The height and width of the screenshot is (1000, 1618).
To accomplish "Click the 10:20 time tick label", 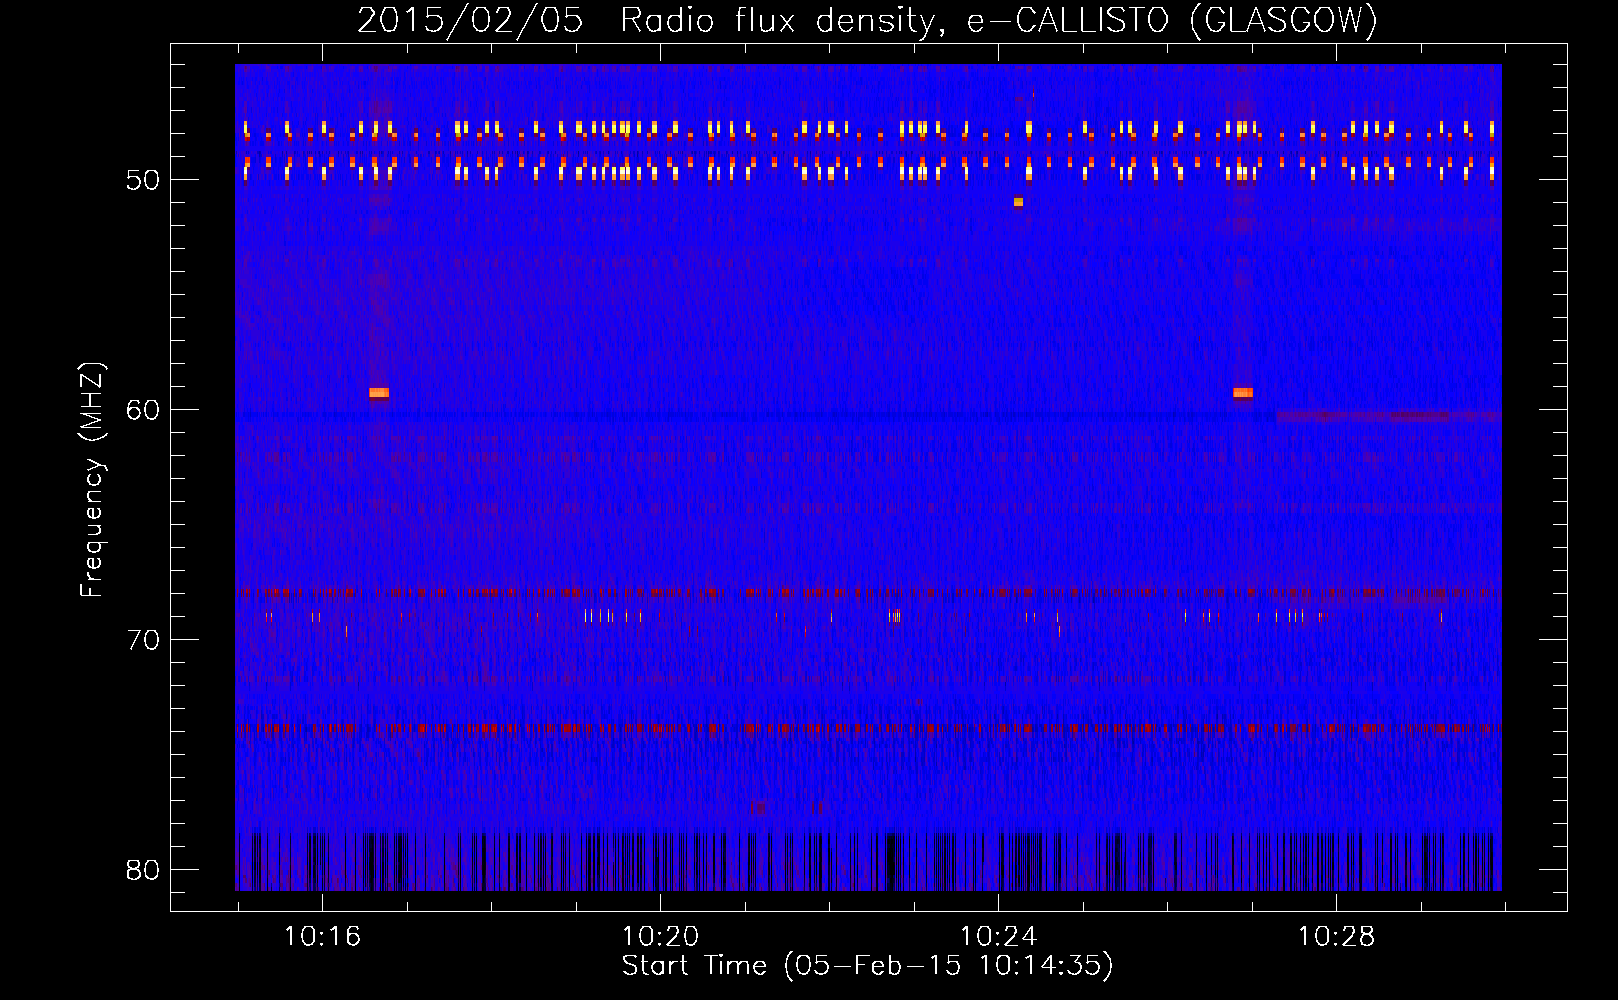I will tap(660, 936).
